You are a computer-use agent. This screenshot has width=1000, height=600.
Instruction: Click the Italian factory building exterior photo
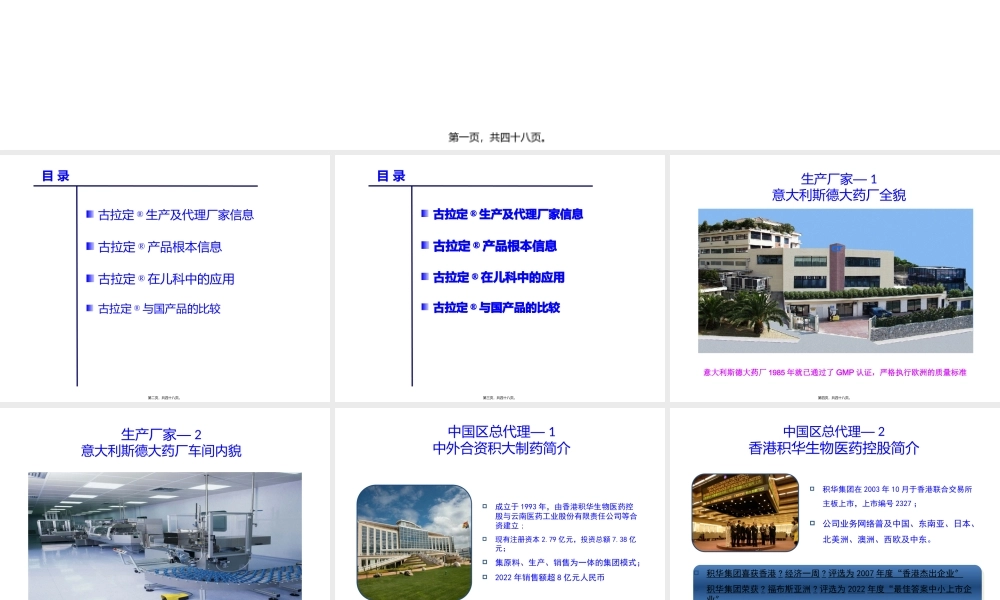835,280
